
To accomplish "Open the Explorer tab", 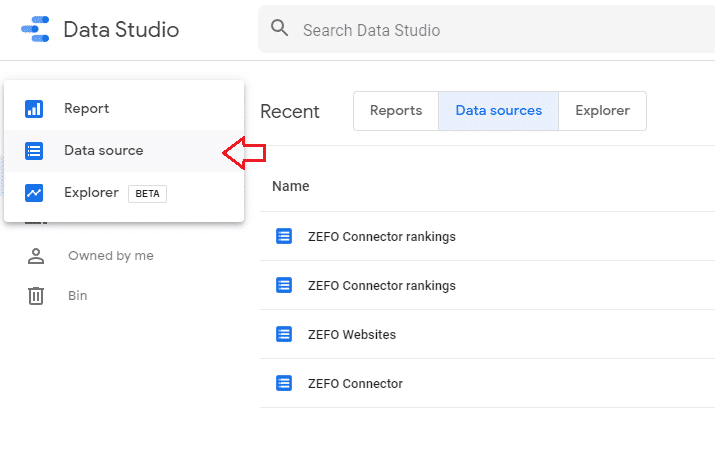I will click(x=602, y=111).
